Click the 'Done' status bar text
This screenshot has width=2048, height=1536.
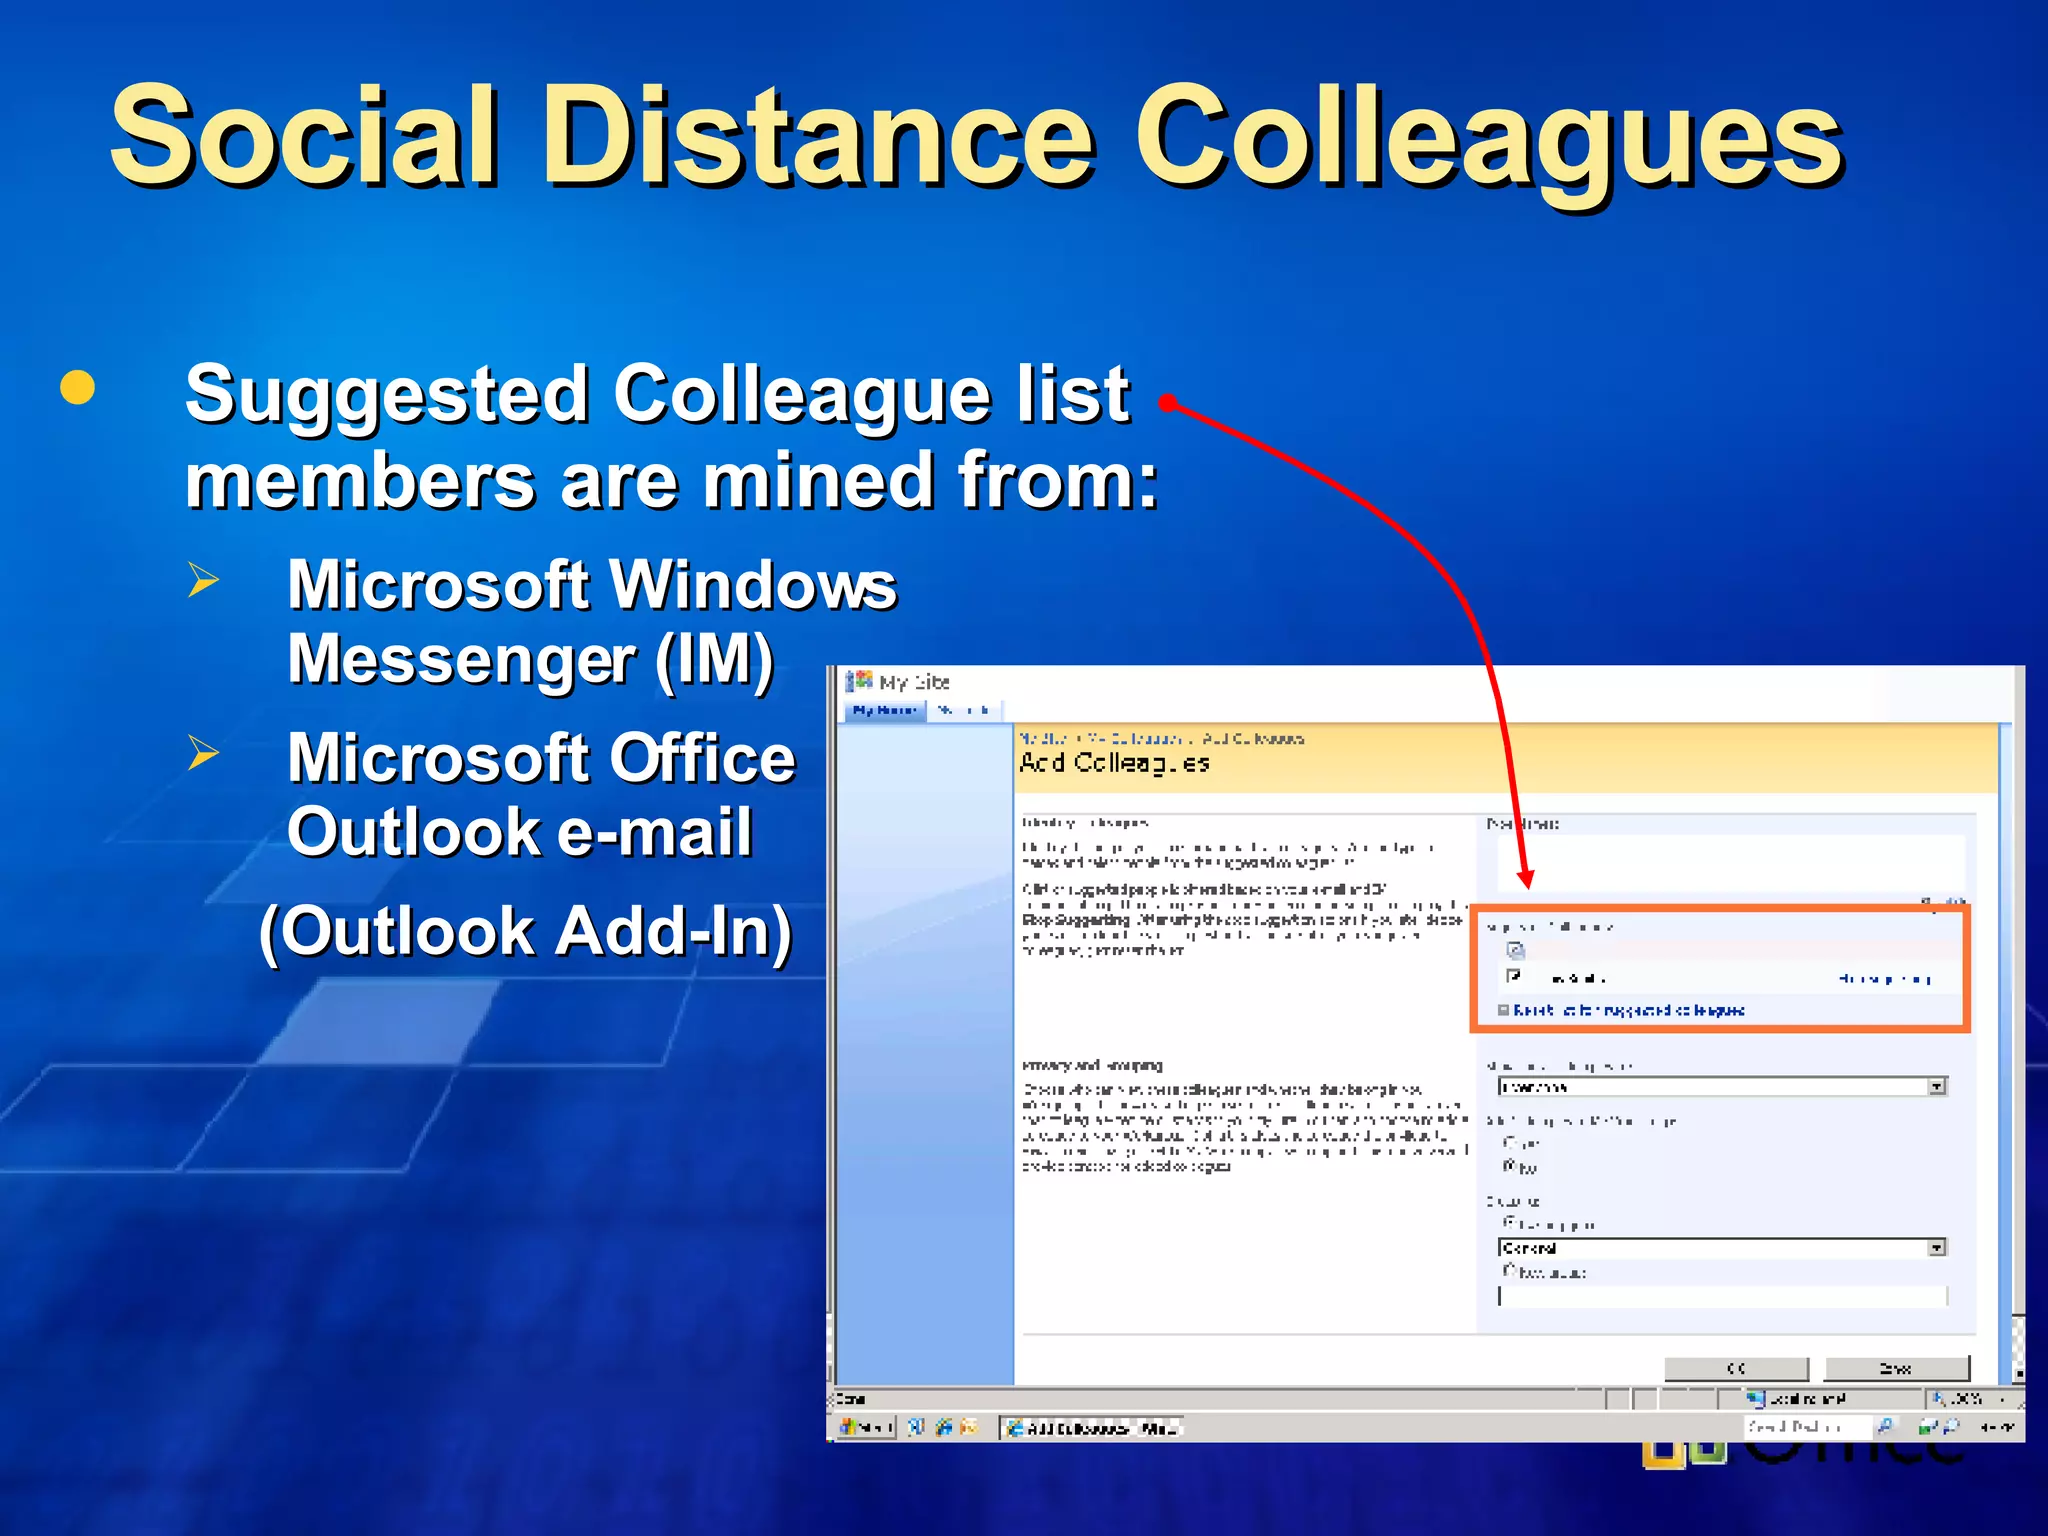[x=850, y=1399]
